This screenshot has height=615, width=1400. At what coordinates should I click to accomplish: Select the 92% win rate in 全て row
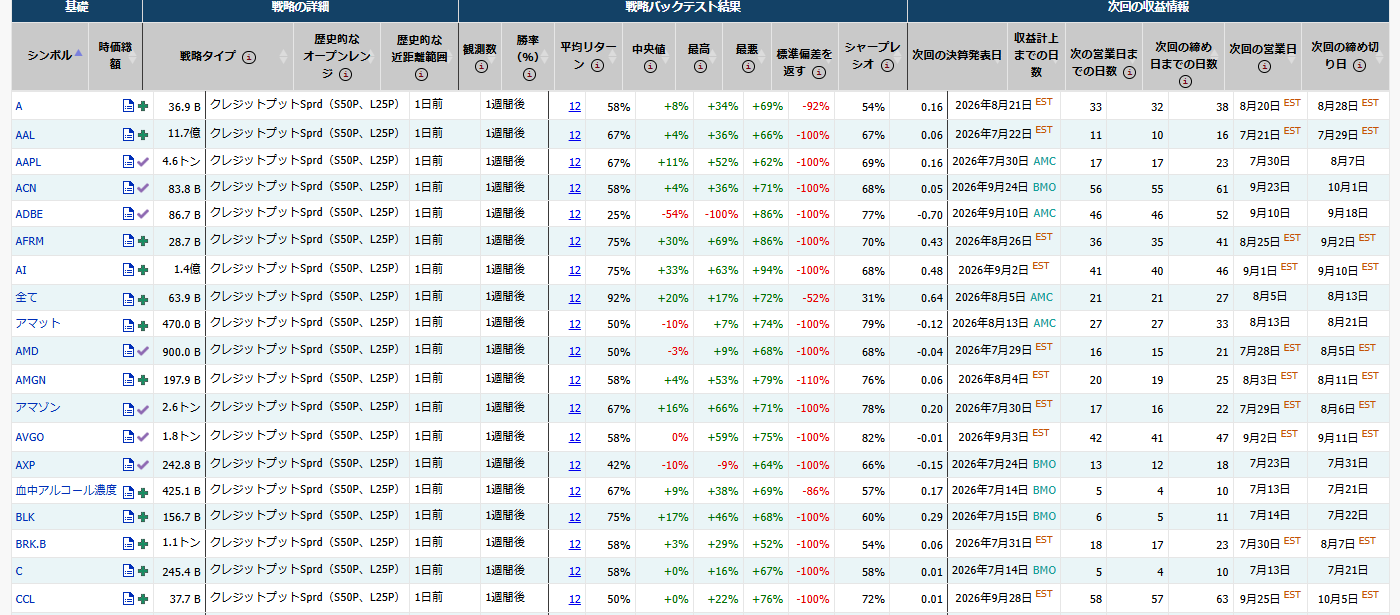(x=619, y=298)
